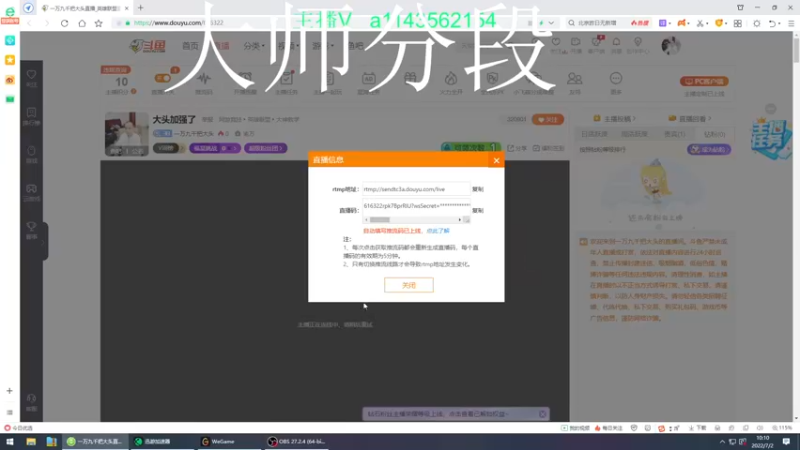Open the yellow star favorites sidebar icon
This screenshot has width=800, height=450.
click(x=10, y=60)
